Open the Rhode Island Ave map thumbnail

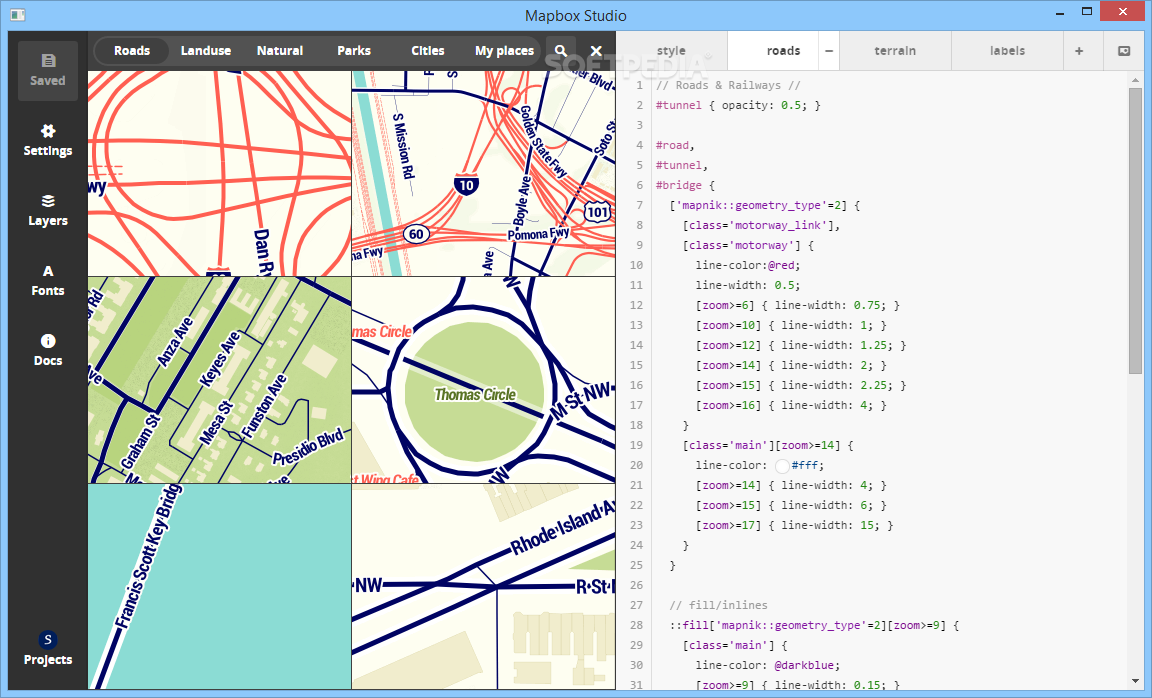click(x=483, y=586)
